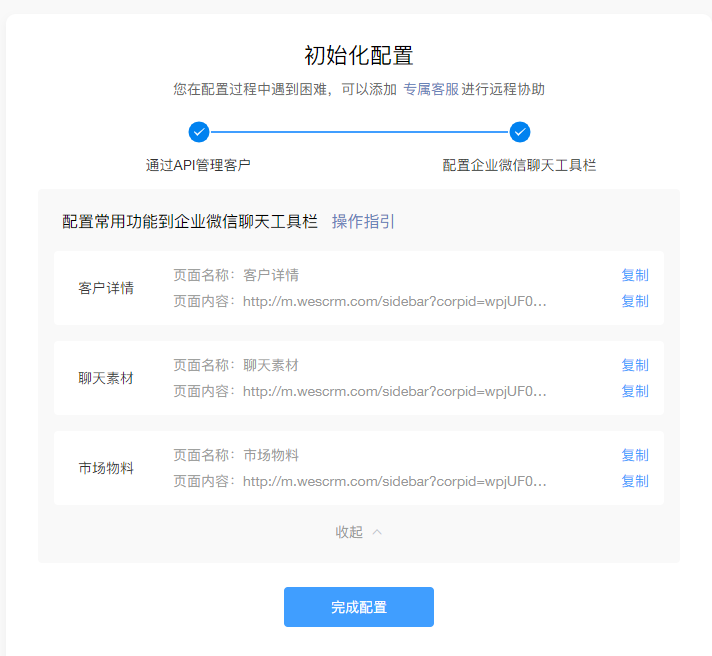Image resolution: width=712 pixels, height=656 pixels.
Task: Click the second step checkmark icon
Action: click(520, 132)
